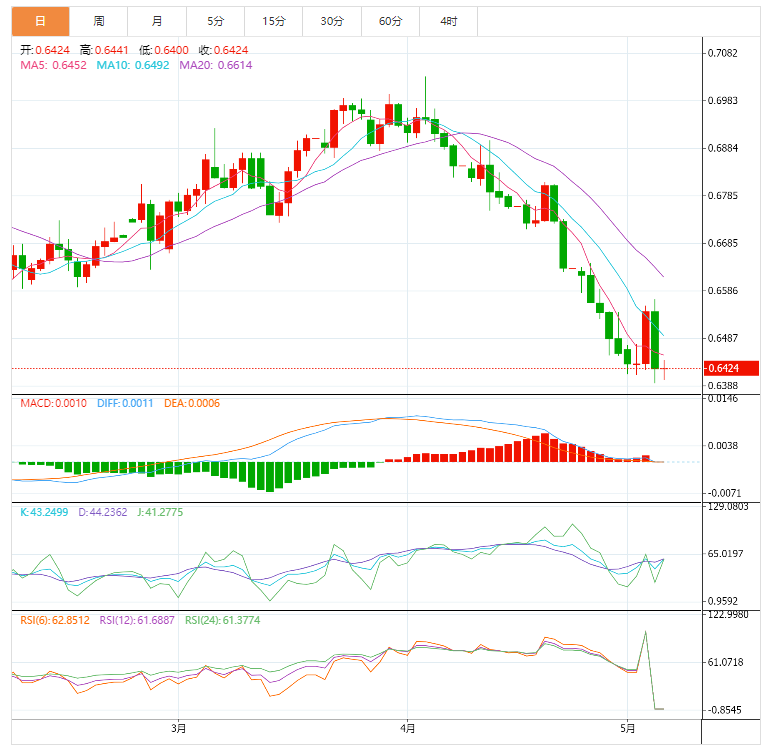
Task: Click the 0.6983 price axis label
Action: pyautogui.click(x=723, y=100)
